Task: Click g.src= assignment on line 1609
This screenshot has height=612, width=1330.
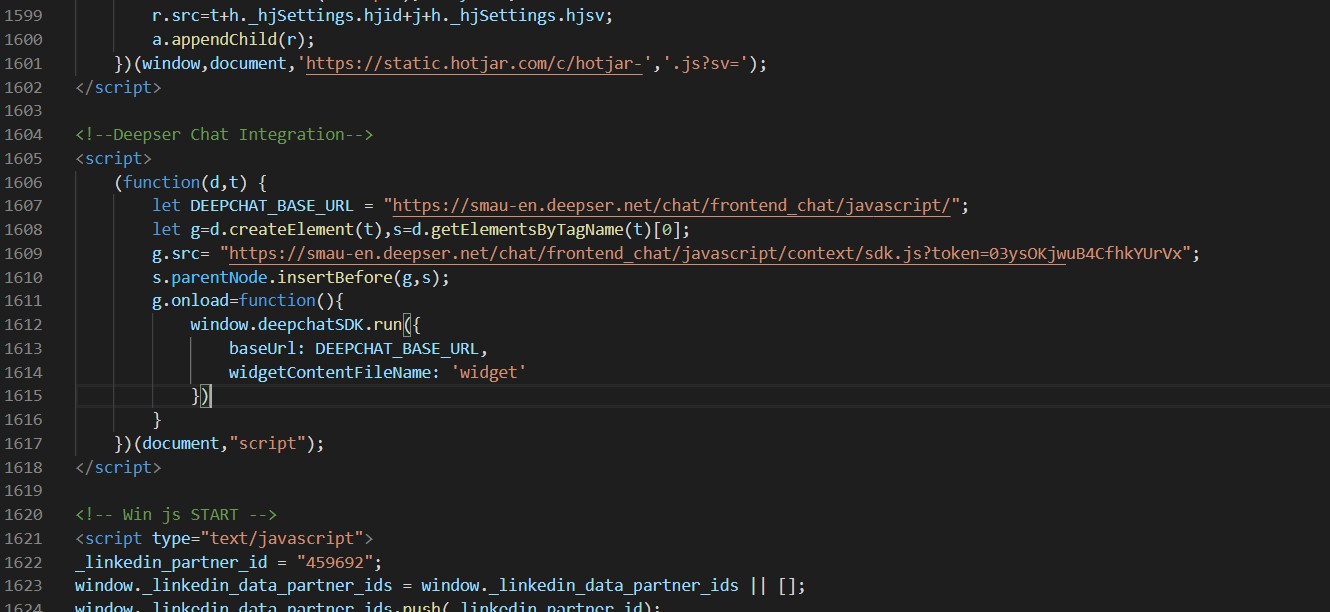Action: (180, 253)
